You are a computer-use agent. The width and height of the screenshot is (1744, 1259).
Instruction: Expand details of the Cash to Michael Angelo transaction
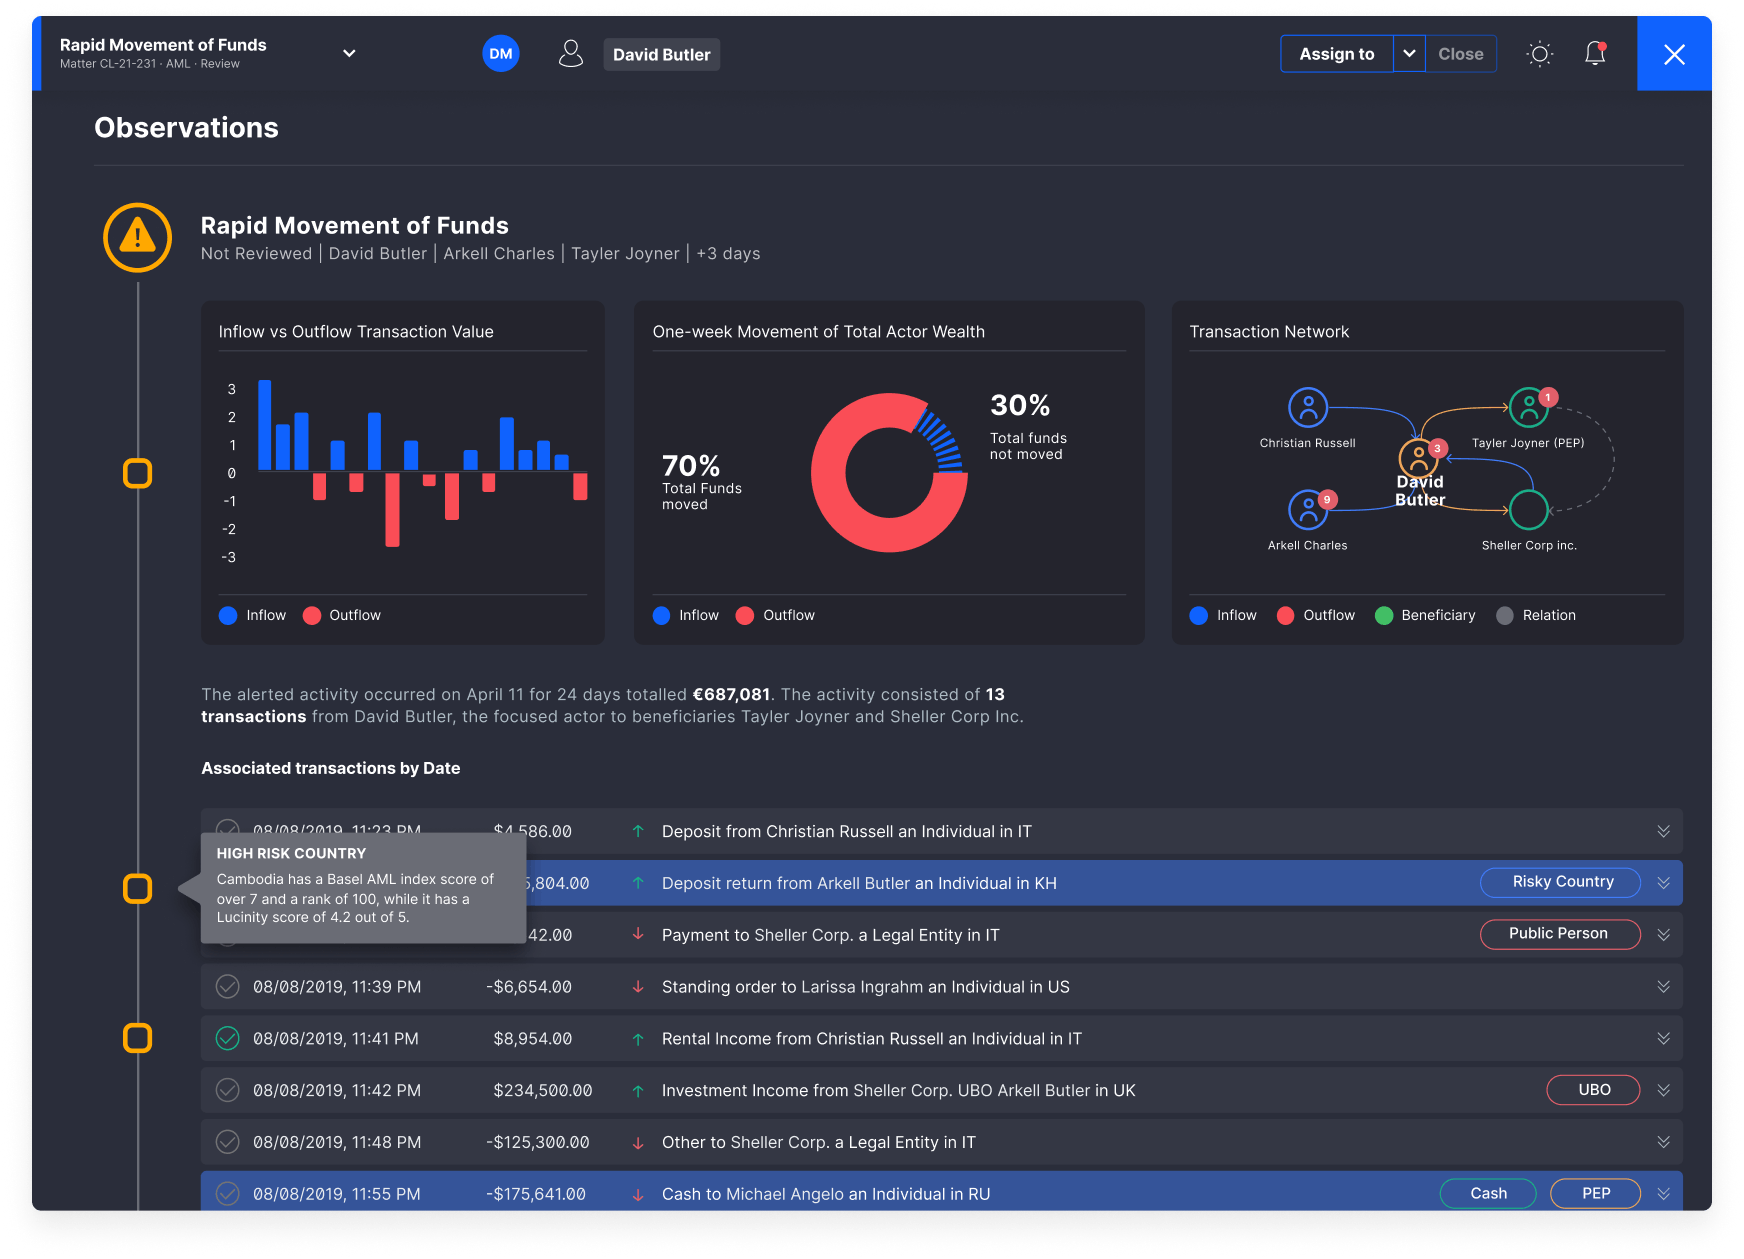click(1663, 1193)
